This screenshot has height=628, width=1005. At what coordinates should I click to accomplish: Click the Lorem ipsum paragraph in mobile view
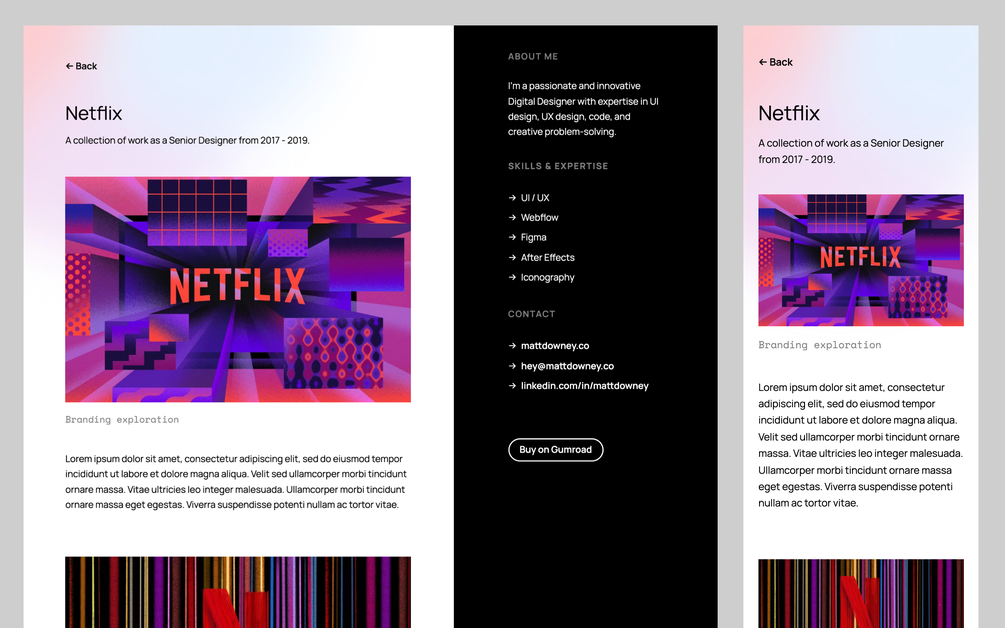tap(861, 445)
